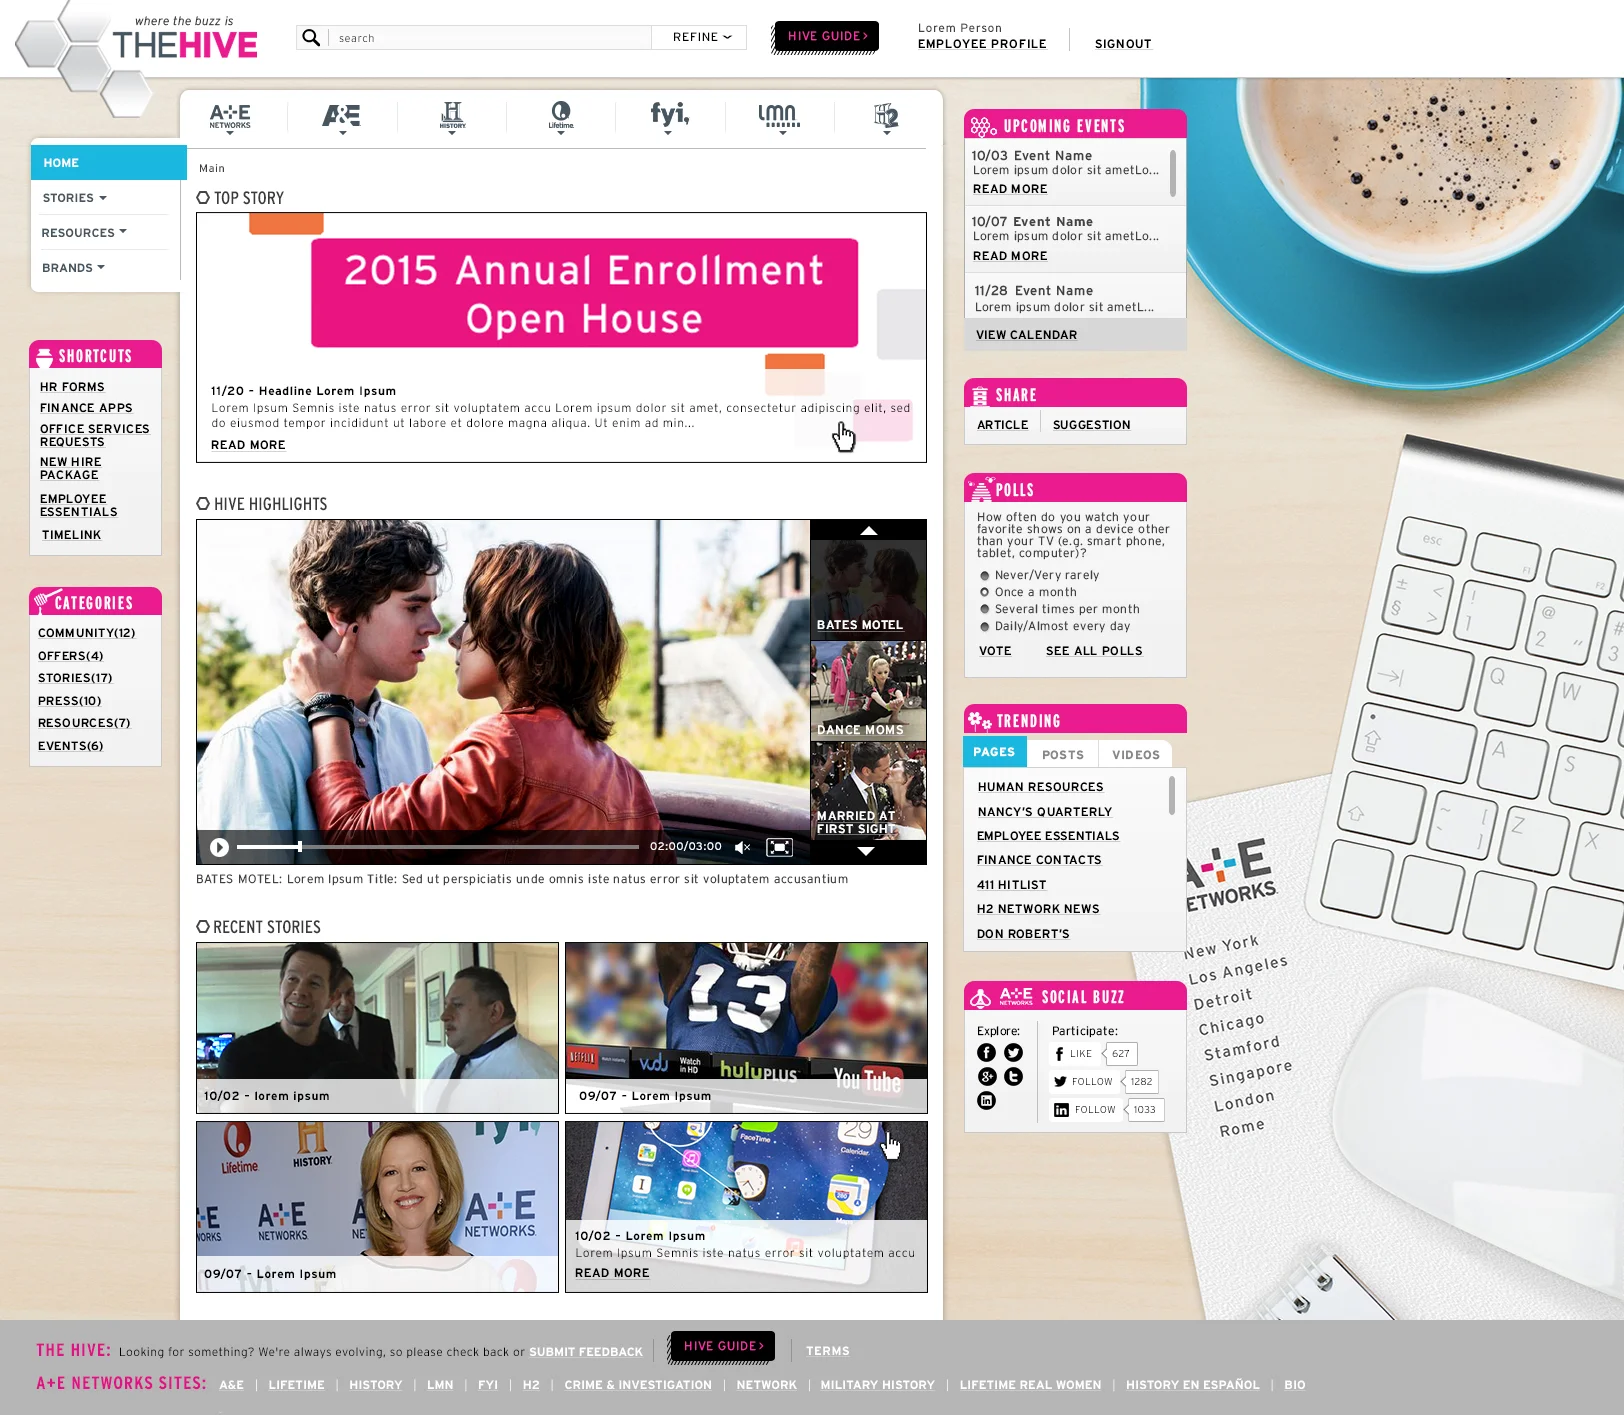Click Submit Feedback in footer
Screen dimensions: 1624x1415
(586, 1352)
